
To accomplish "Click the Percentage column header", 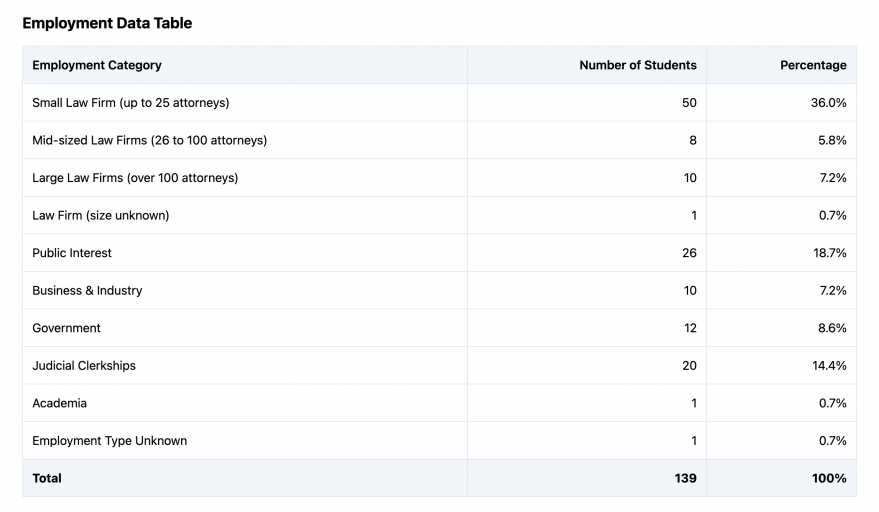I will tap(813, 65).
